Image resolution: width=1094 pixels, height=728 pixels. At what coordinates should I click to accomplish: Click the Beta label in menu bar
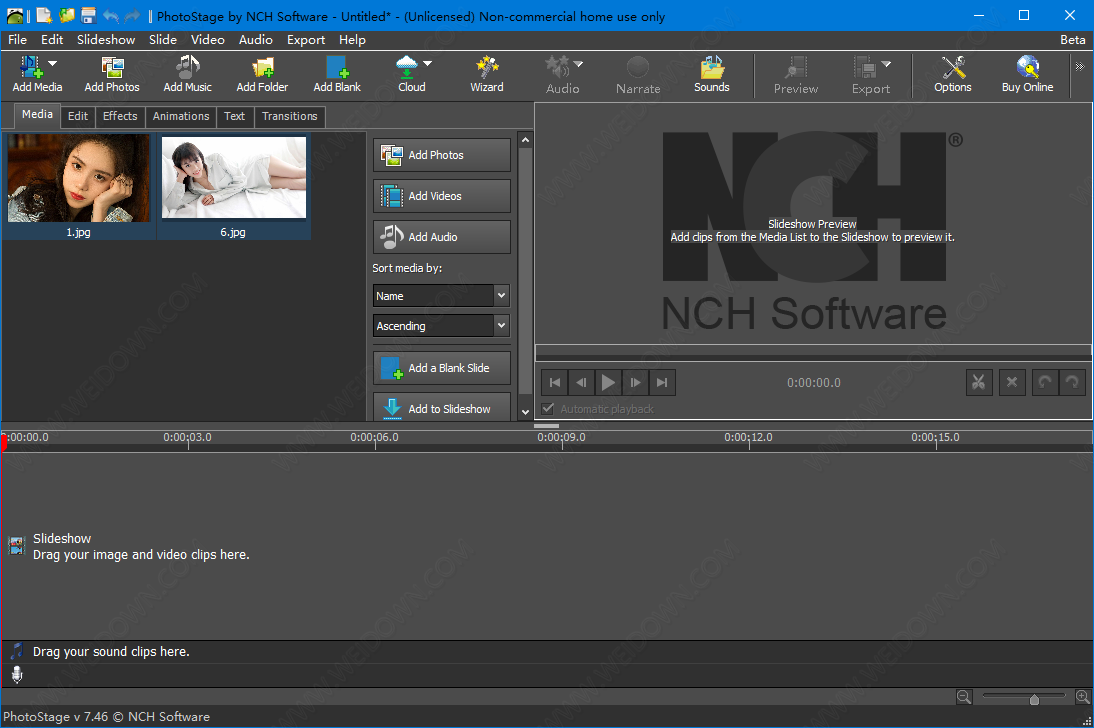[x=1072, y=40]
